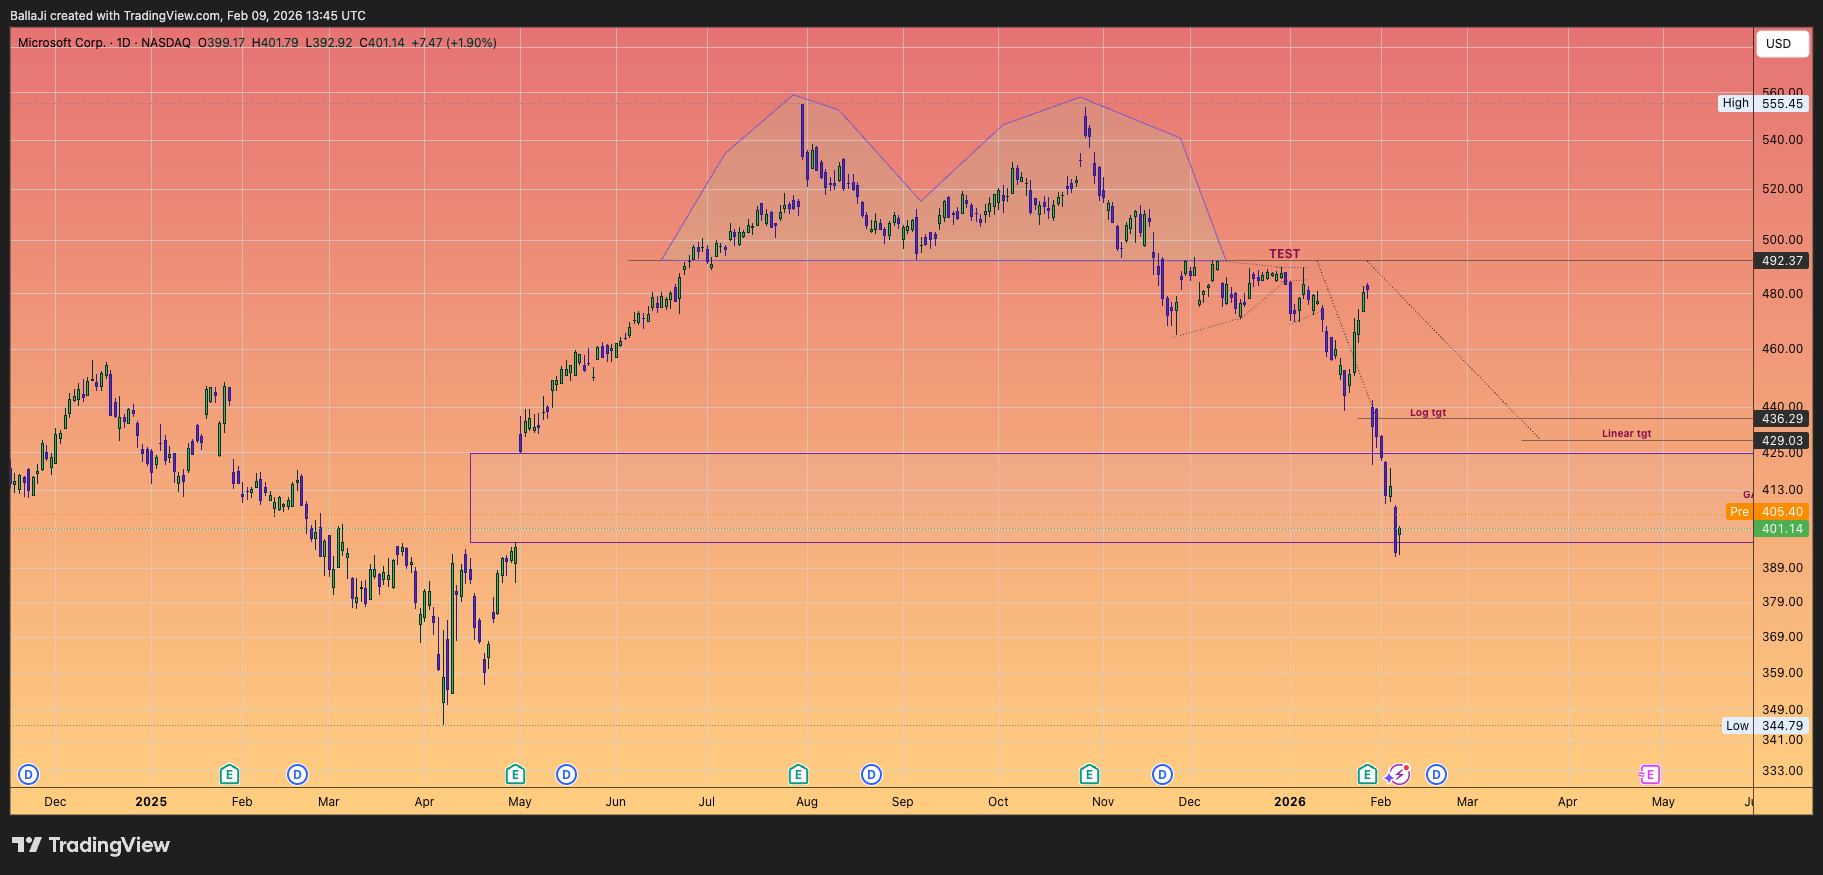Select the 'Log tgt' annotation label
The height and width of the screenshot is (875, 1823).
point(1428,412)
